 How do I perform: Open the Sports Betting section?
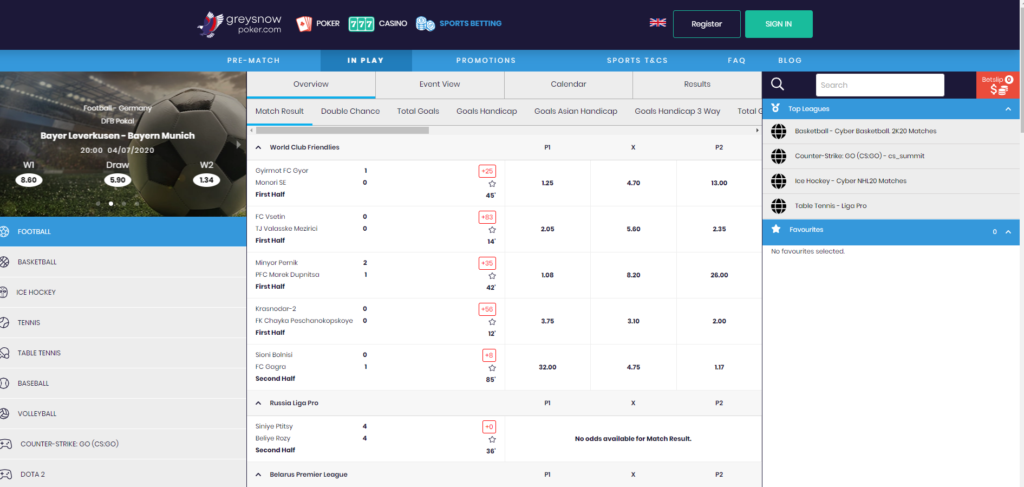458,24
